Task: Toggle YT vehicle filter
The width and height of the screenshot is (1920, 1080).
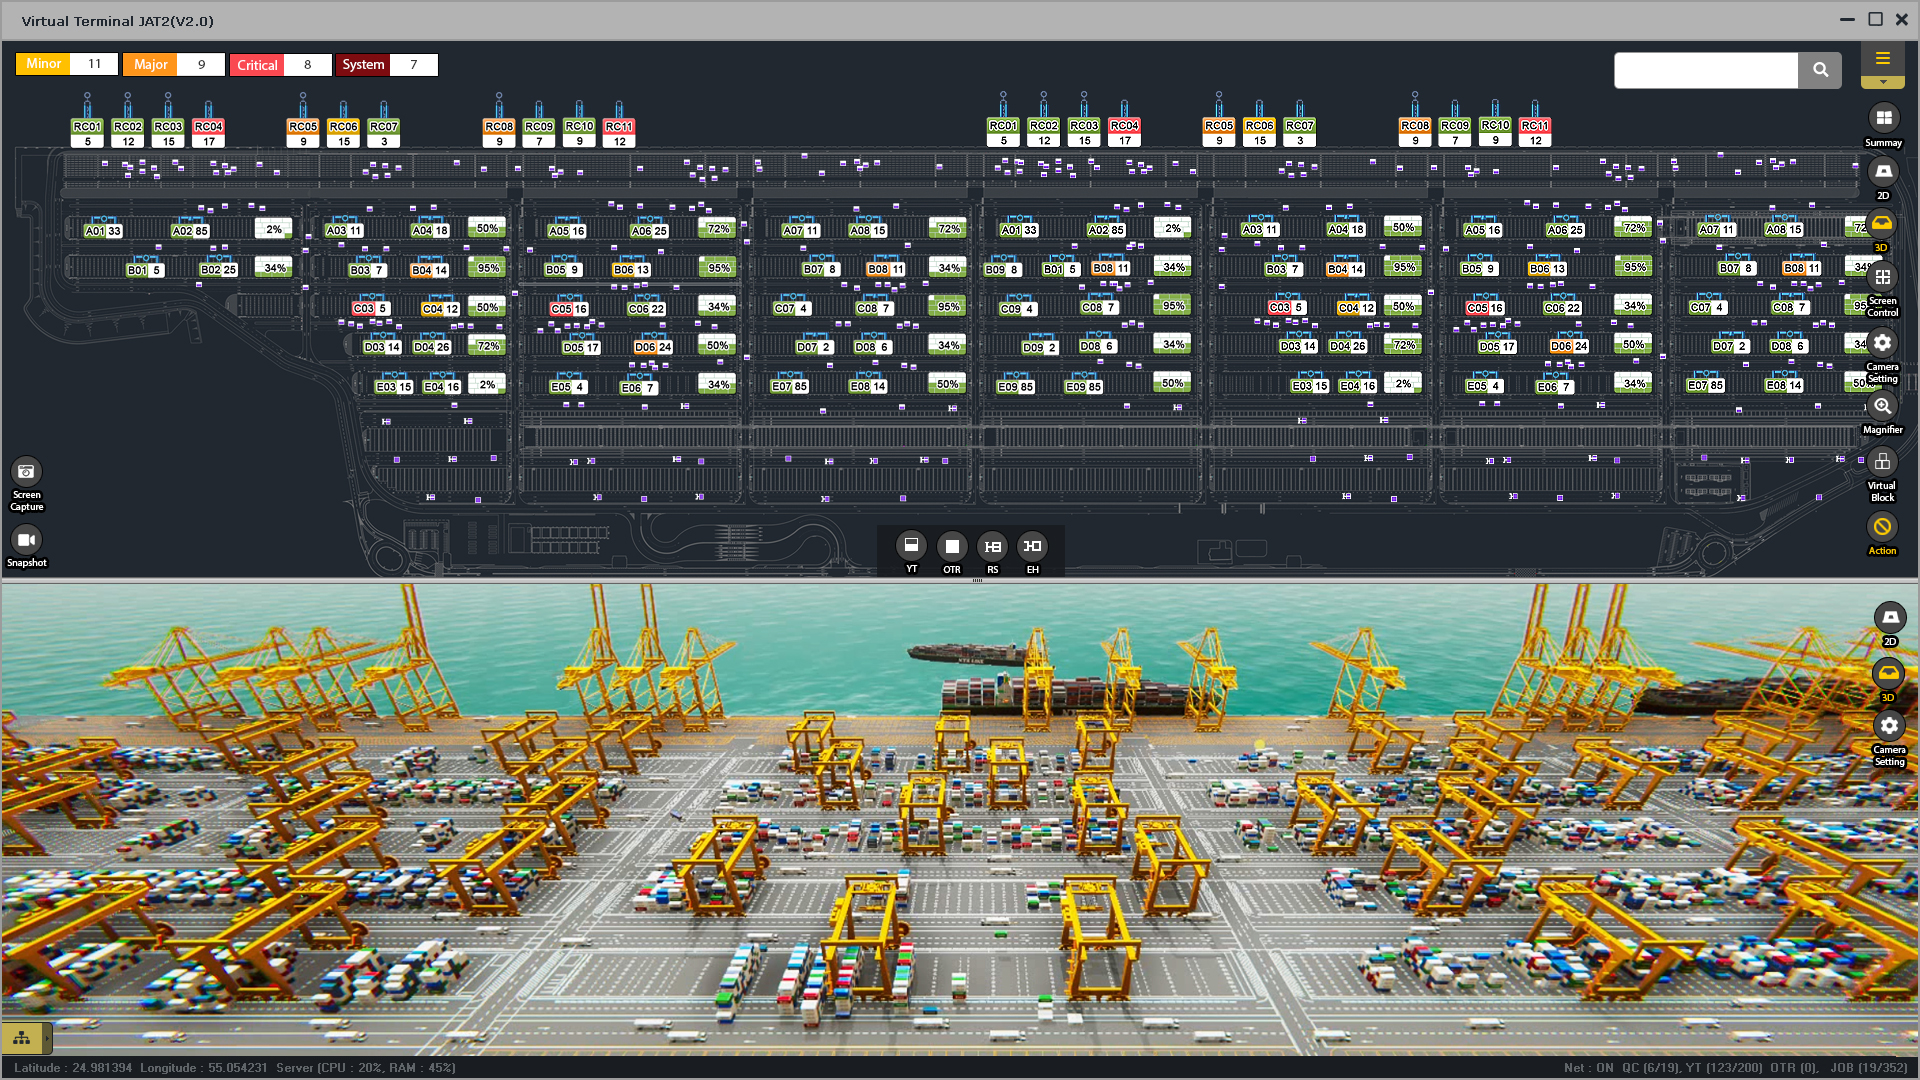Action: coord(911,546)
